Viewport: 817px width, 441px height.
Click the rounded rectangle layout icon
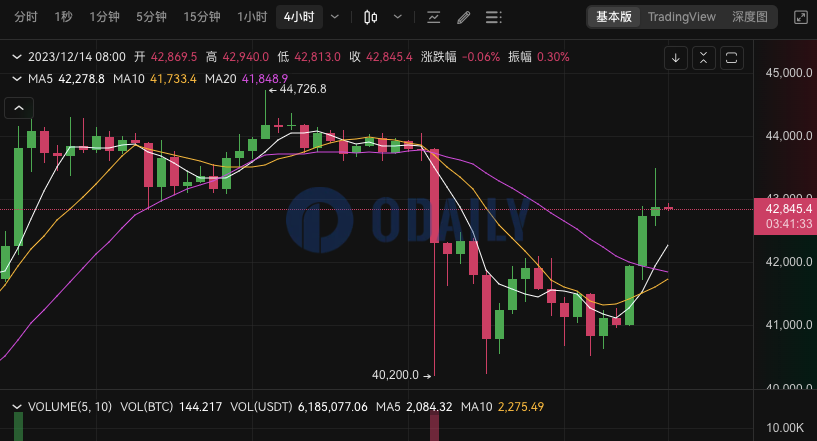[x=731, y=58]
